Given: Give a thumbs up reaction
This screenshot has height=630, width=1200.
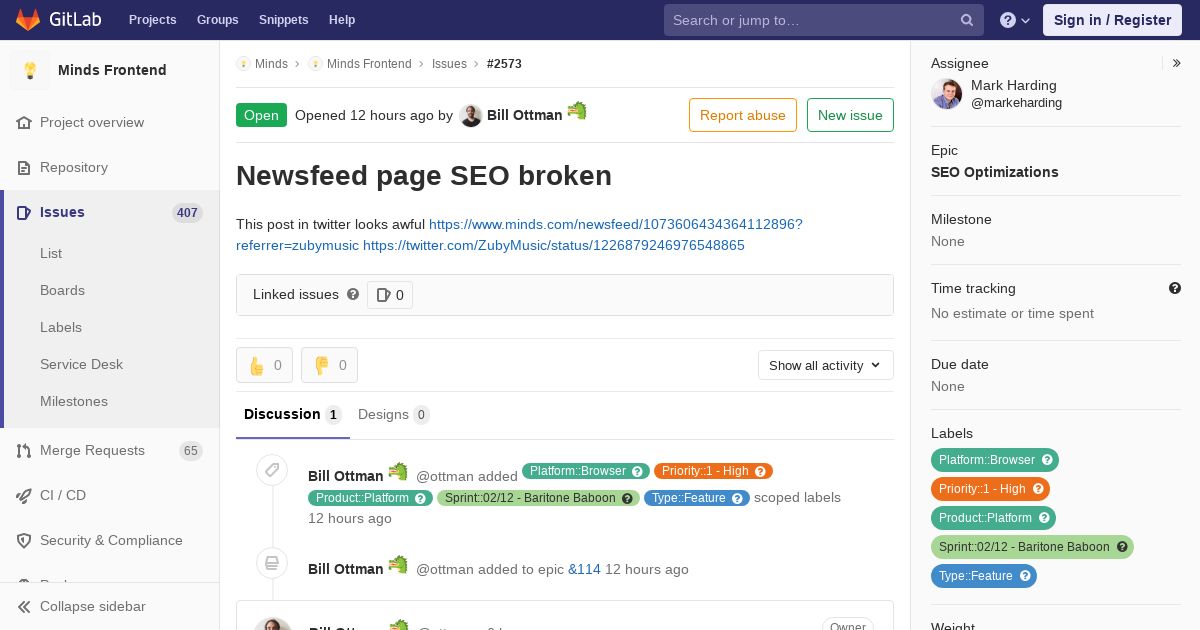Looking at the screenshot, I should (x=264, y=365).
